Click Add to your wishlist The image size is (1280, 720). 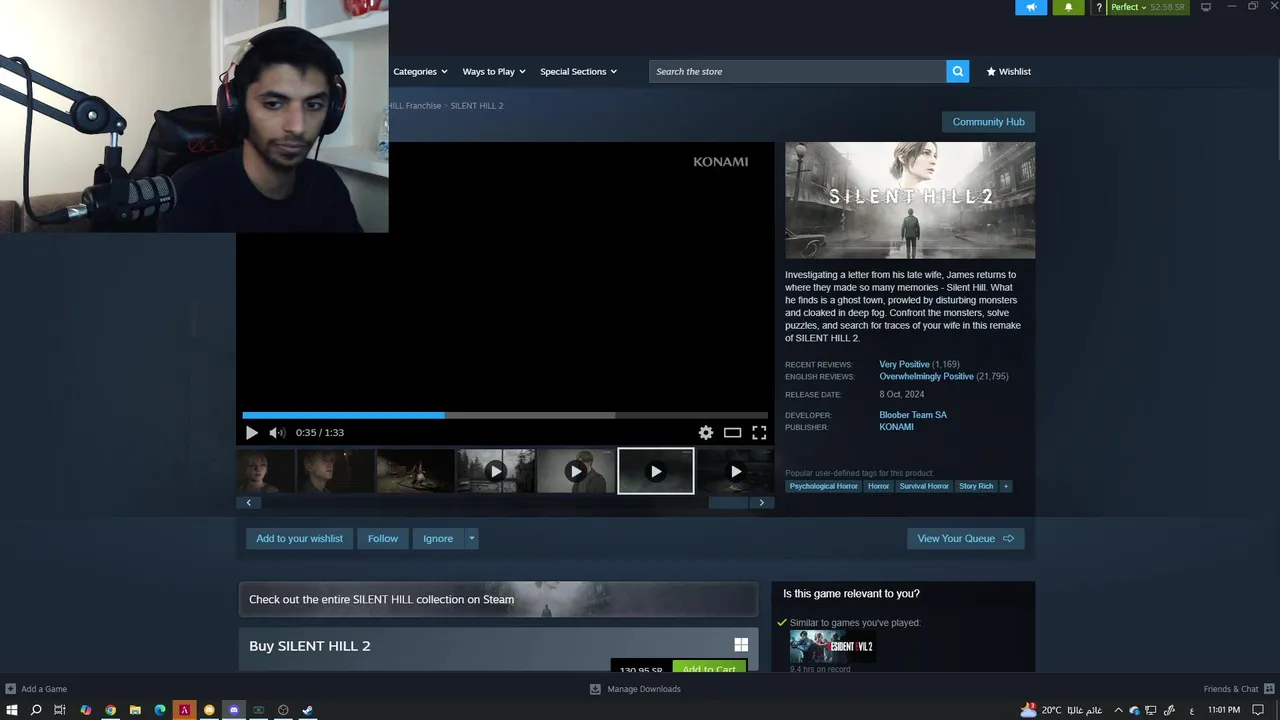point(299,539)
